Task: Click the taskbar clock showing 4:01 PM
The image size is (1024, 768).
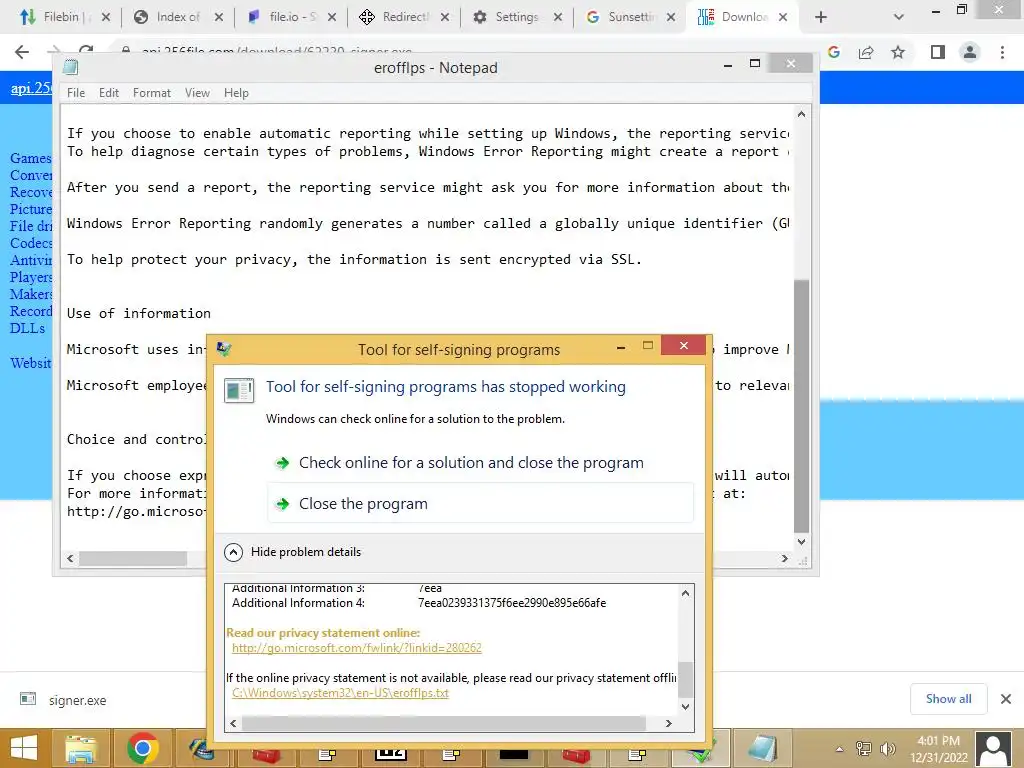Action: [x=938, y=749]
